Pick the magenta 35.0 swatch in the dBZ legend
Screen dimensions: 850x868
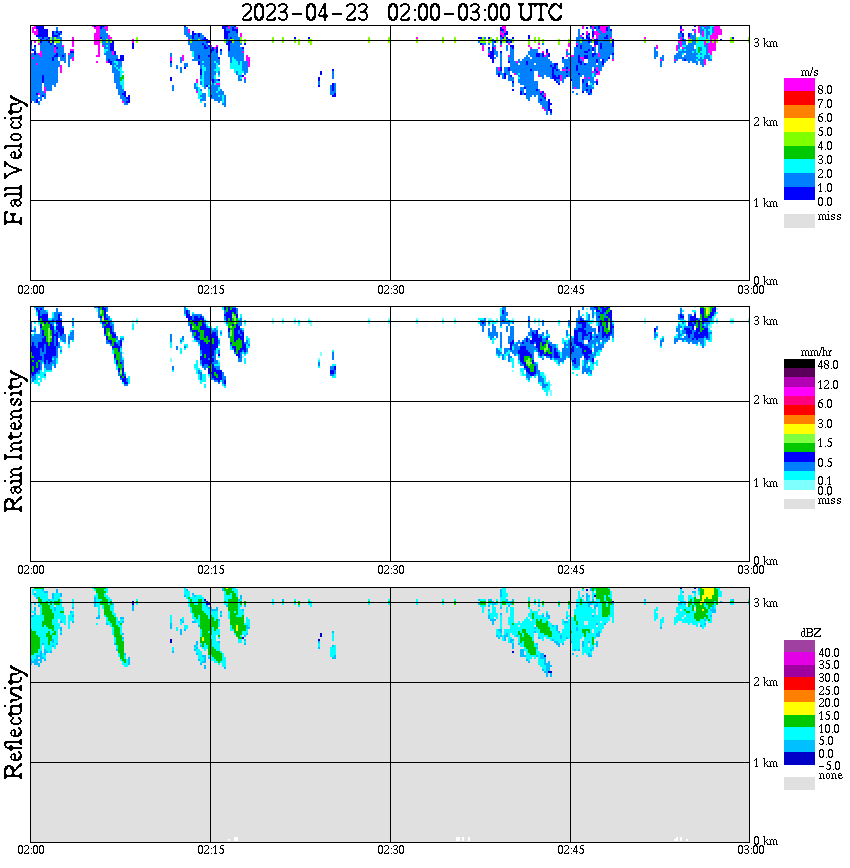(x=799, y=659)
